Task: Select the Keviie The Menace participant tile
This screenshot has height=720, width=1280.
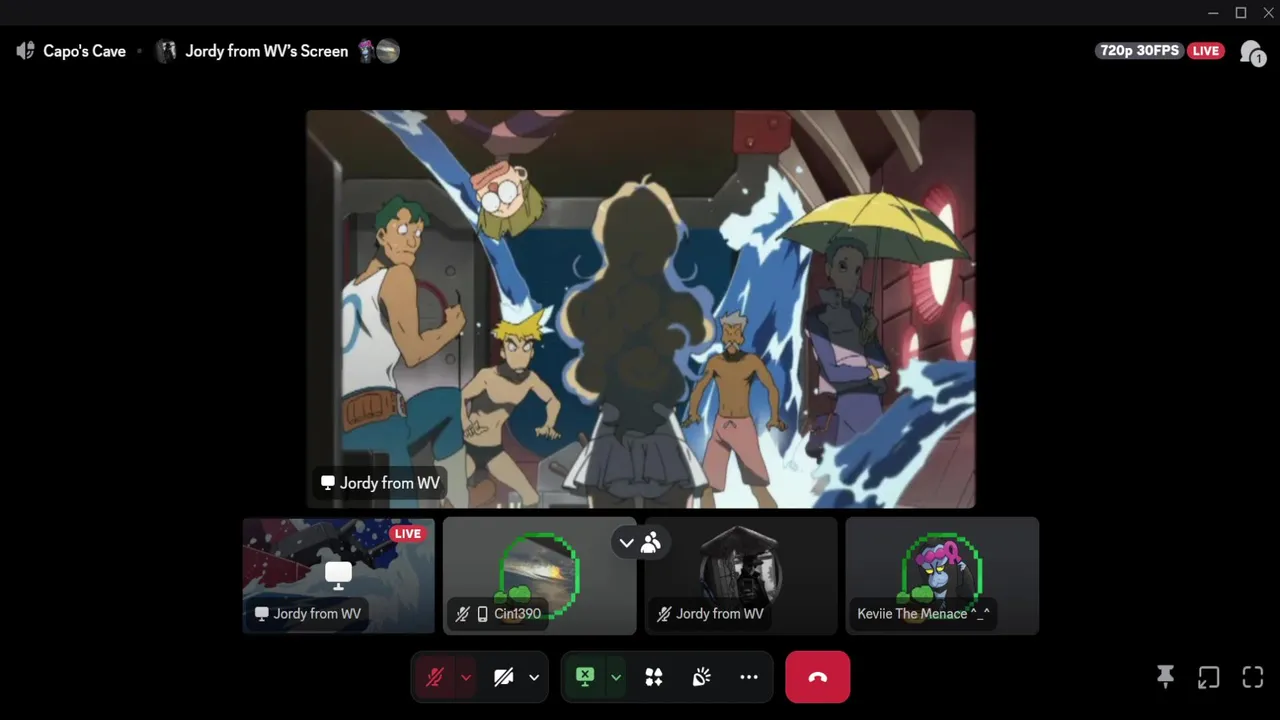Action: point(942,576)
